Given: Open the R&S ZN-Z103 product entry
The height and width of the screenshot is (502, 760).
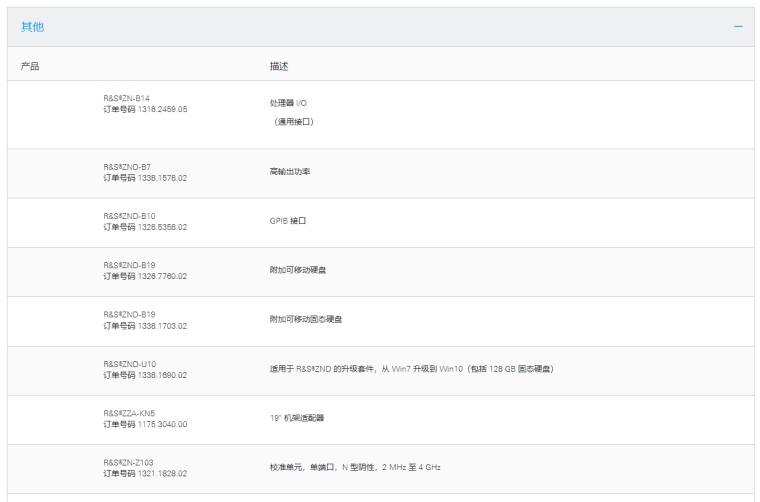Looking at the screenshot, I should coord(129,462).
